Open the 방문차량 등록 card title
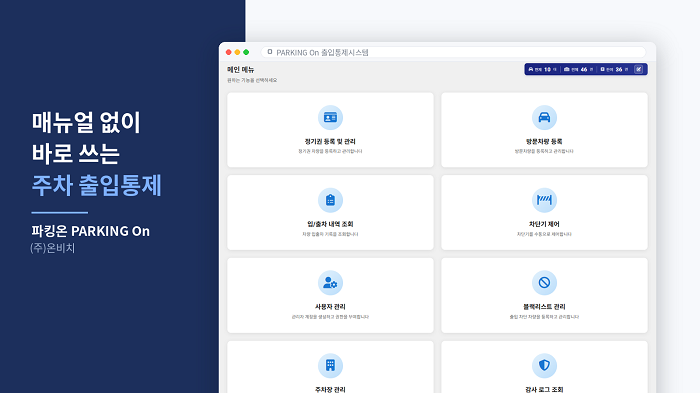The image size is (700, 393). pos(544,142)
